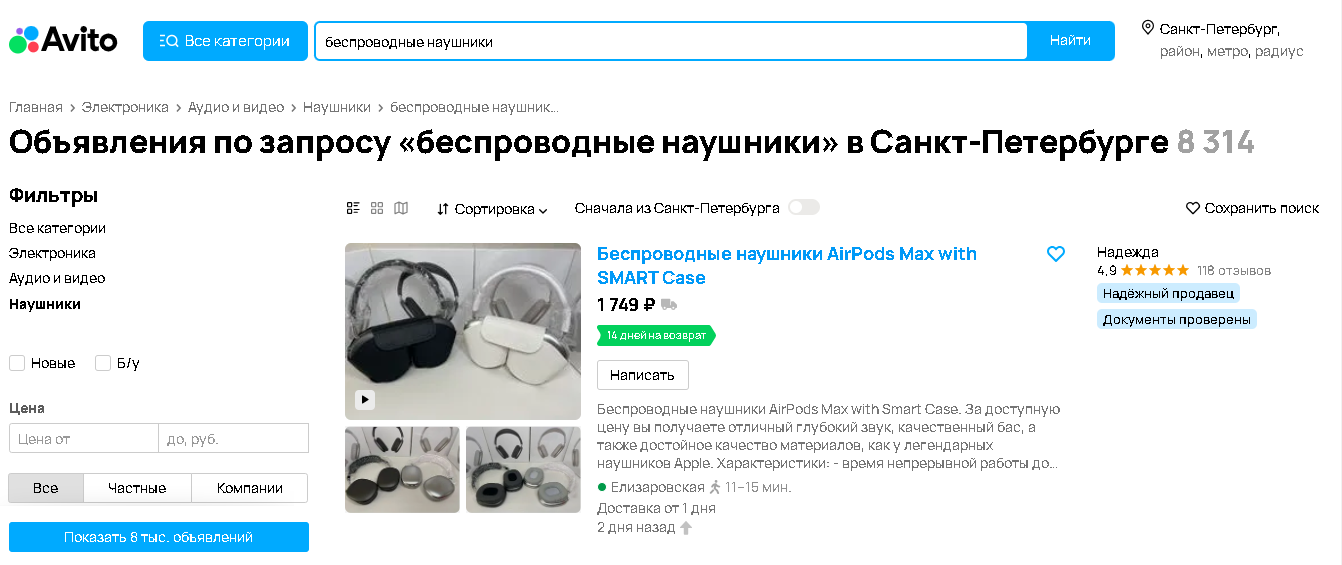Image resolution: width=1342 pixels, height=565 pixels.
Task: Click the heart icon beside Сохранить поиск
Action: click(x=1193, y=208)
